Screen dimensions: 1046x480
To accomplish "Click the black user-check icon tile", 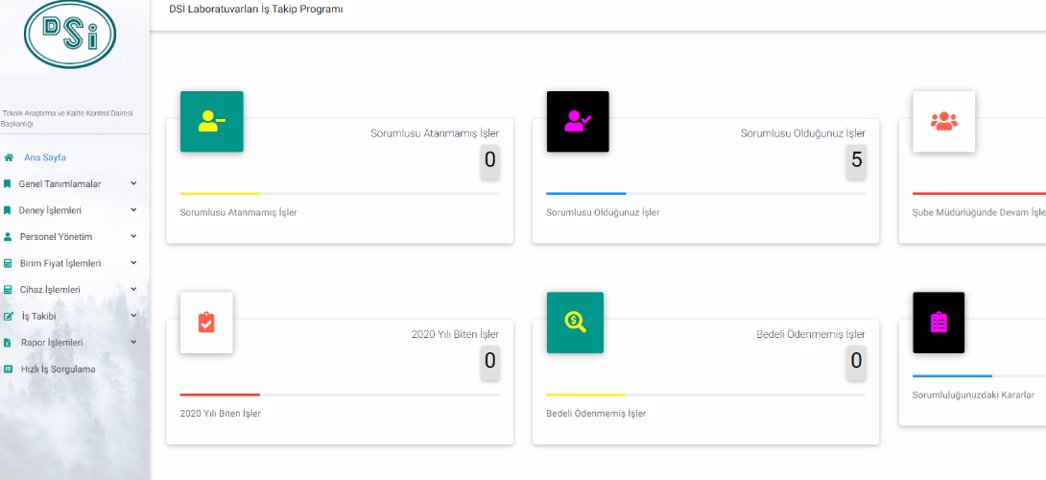I will (577, 122).
